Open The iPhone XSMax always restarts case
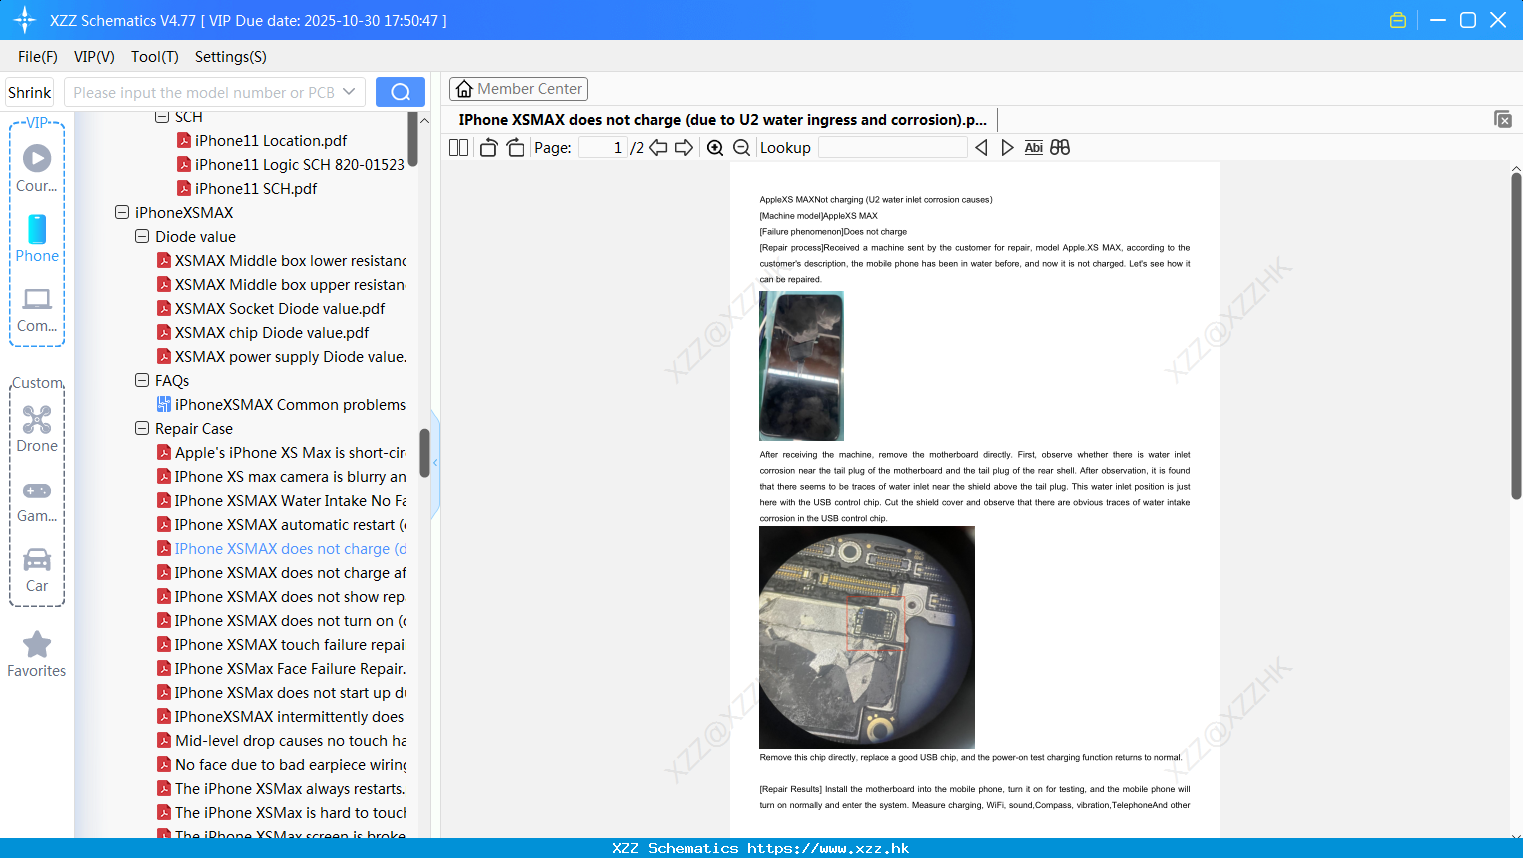 [x=281, y=789]
